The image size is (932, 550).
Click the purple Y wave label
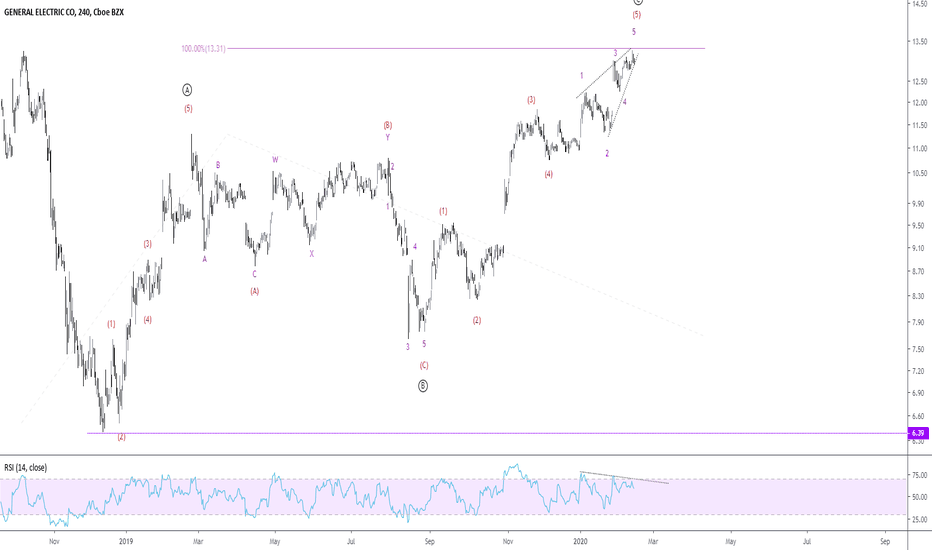pyautogui.click(x=388, y=137)
